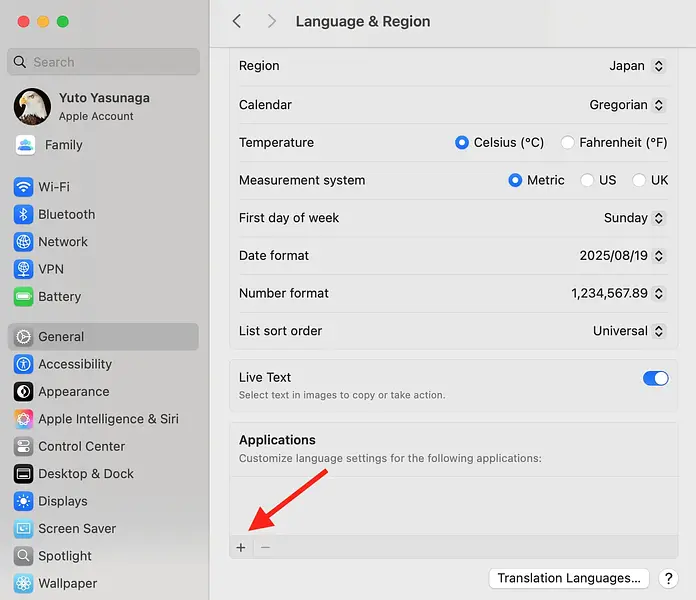This screenshot has height=600, width=696.
Task: Open Spotlight label in sidebar
Action: [65, 556]
